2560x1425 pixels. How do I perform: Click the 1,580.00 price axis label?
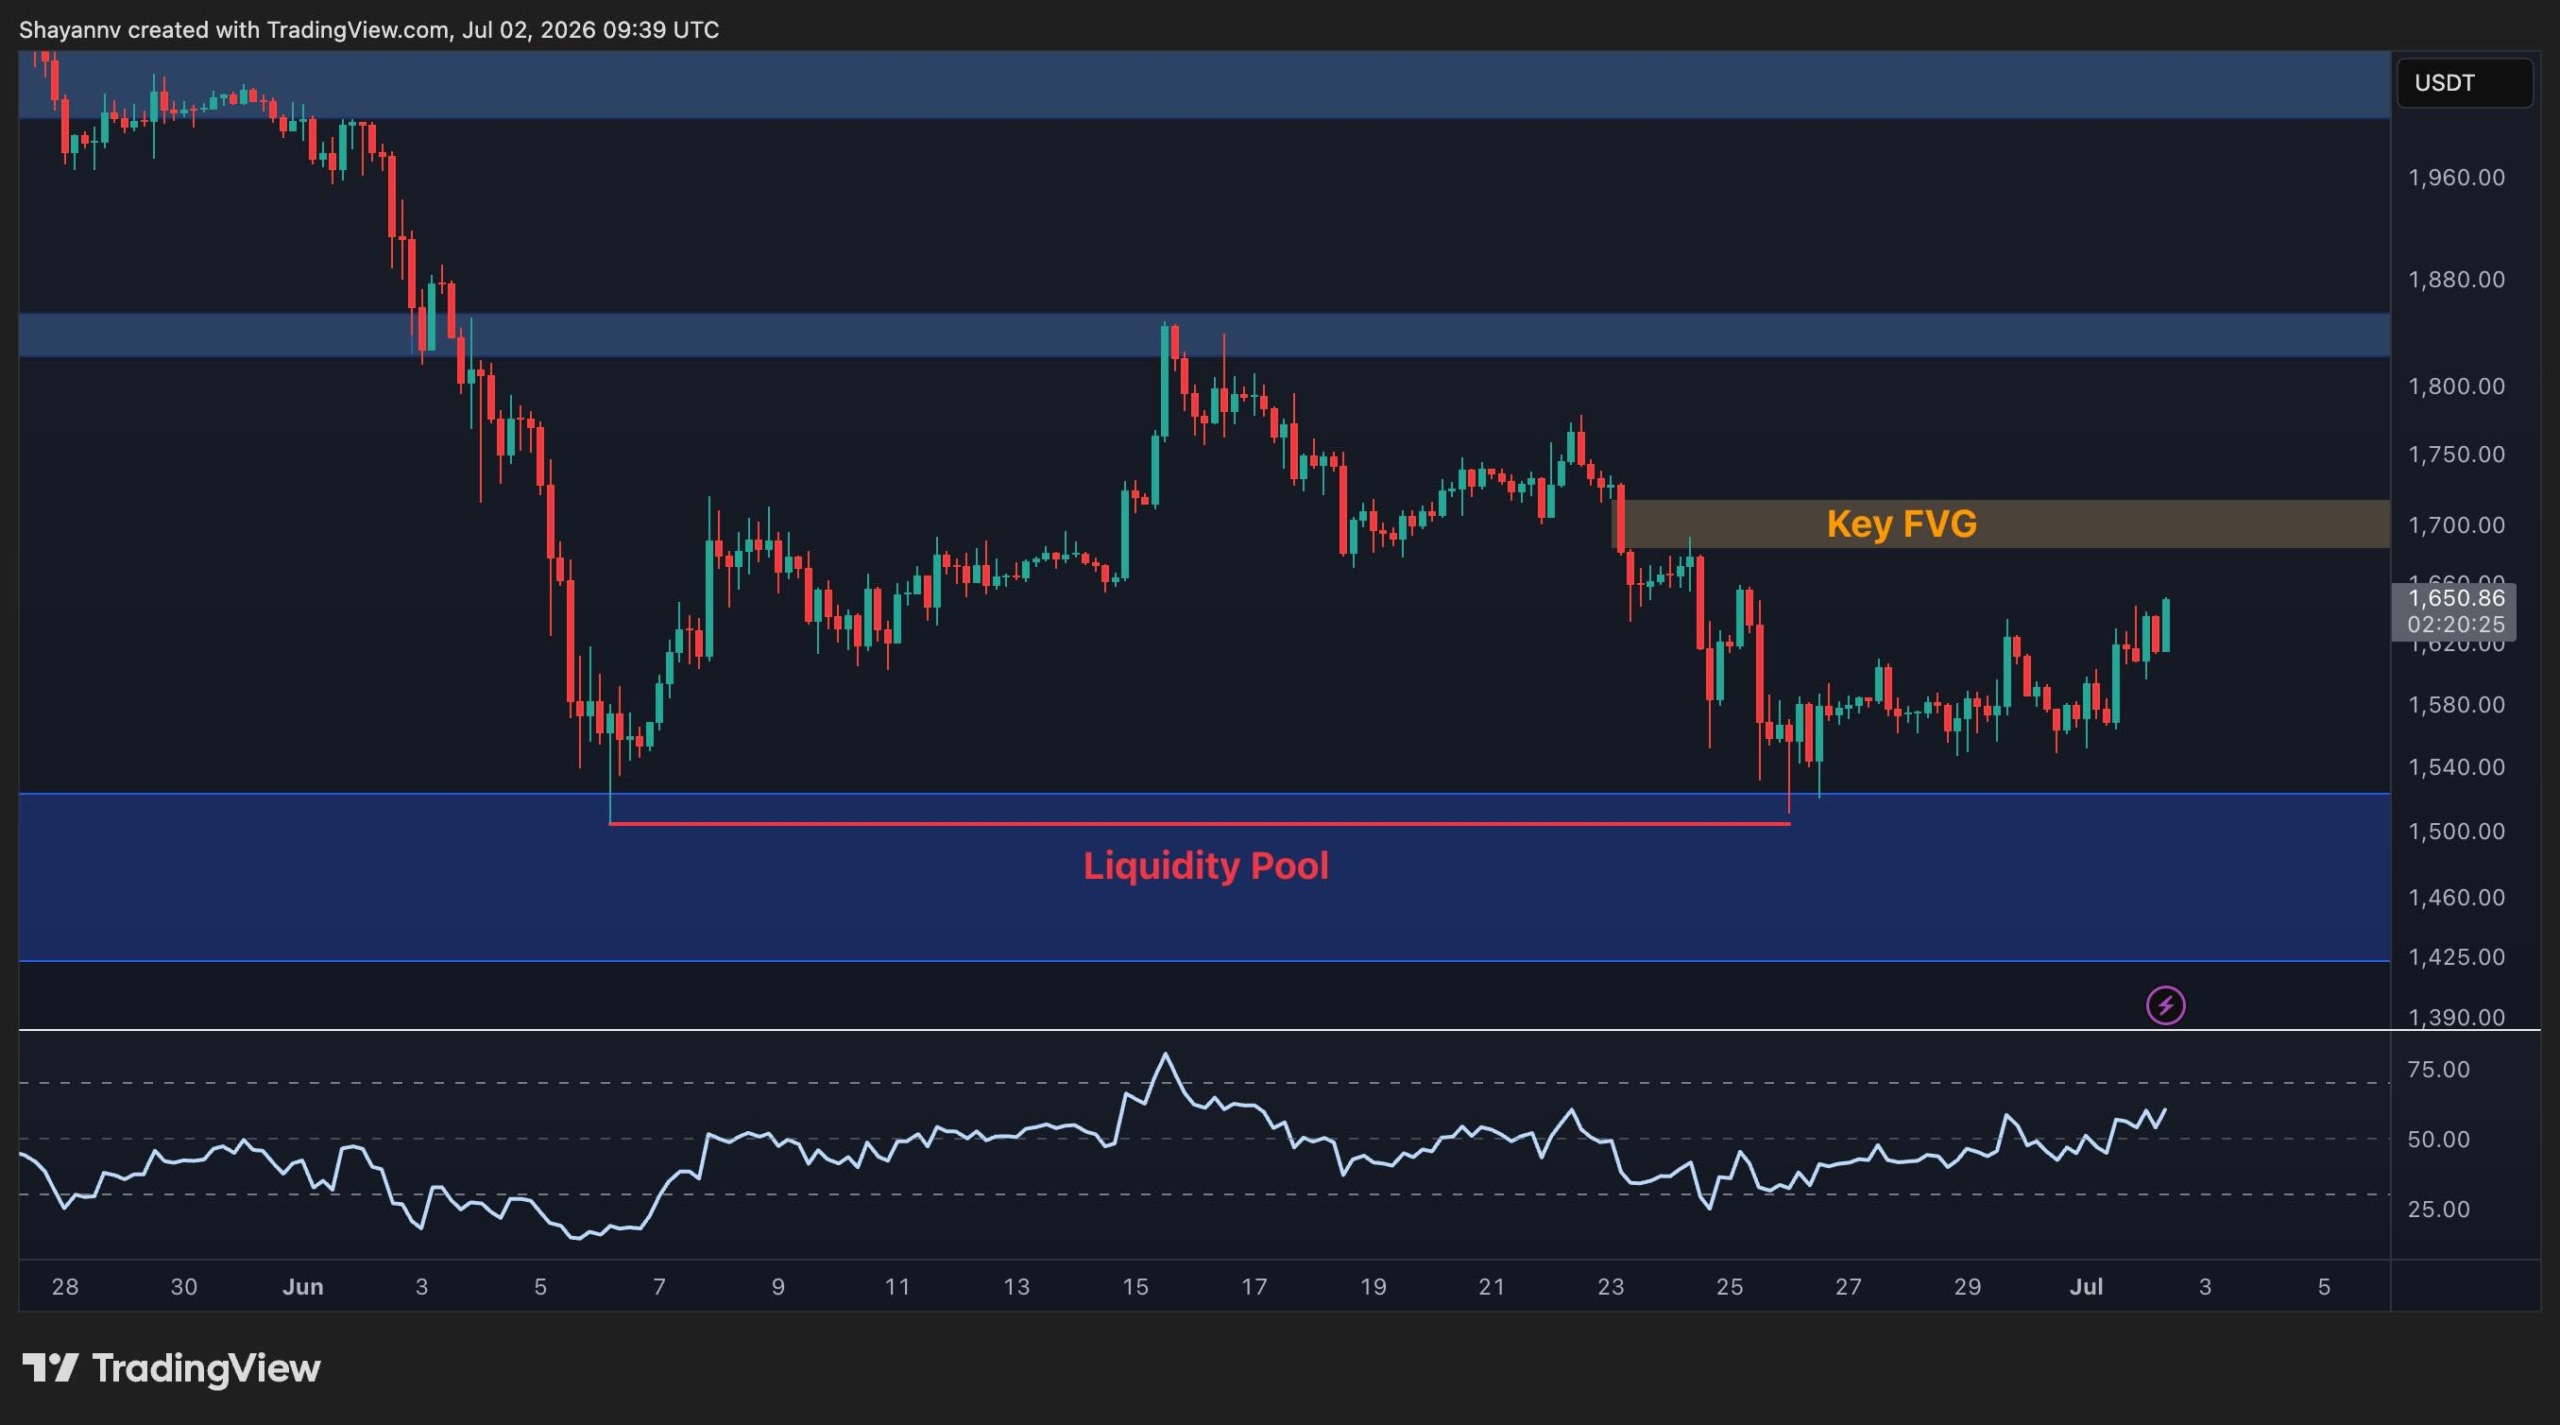[x=2456, y=705]
